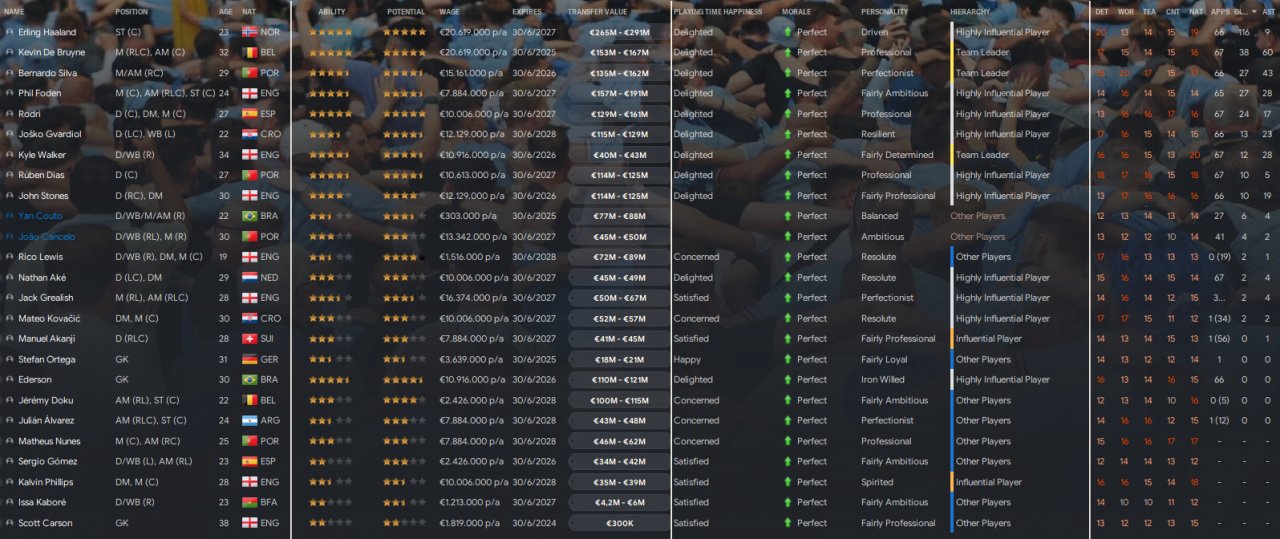The height and width of the screenshot is (539, 1280).
Task: Click Bernardo Silva's yellow Team Leader bar
Action: [952, 73]
